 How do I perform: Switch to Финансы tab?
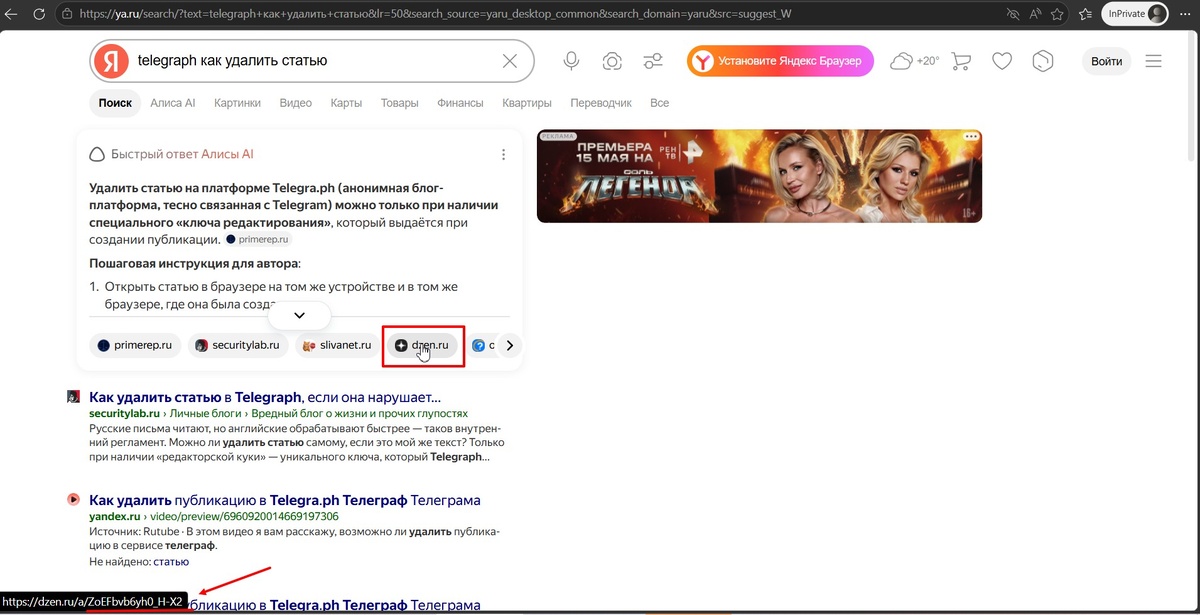point(460,103)
